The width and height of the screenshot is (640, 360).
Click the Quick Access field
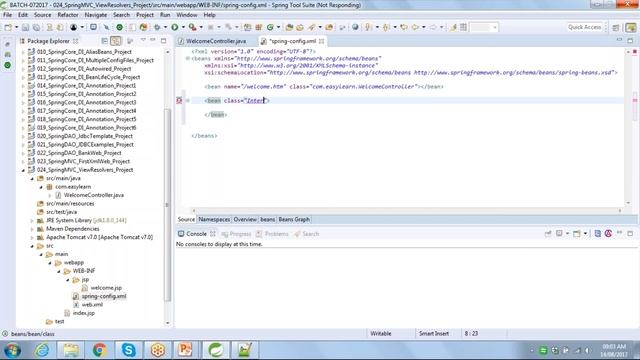584,27
